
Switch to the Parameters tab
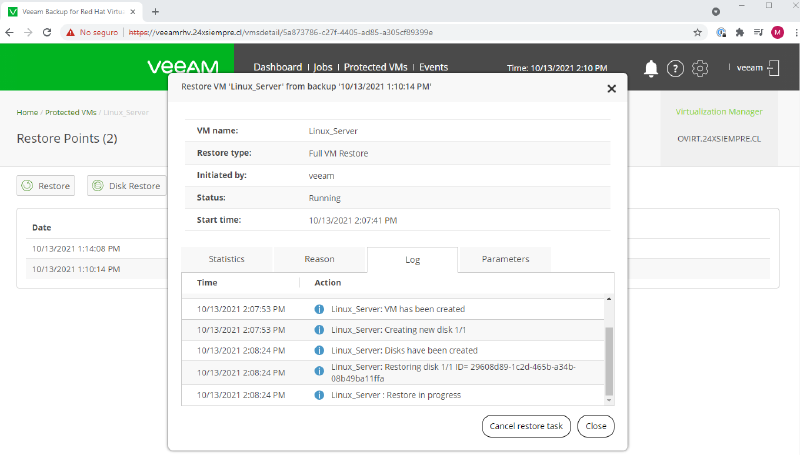[x=505, y=259]
